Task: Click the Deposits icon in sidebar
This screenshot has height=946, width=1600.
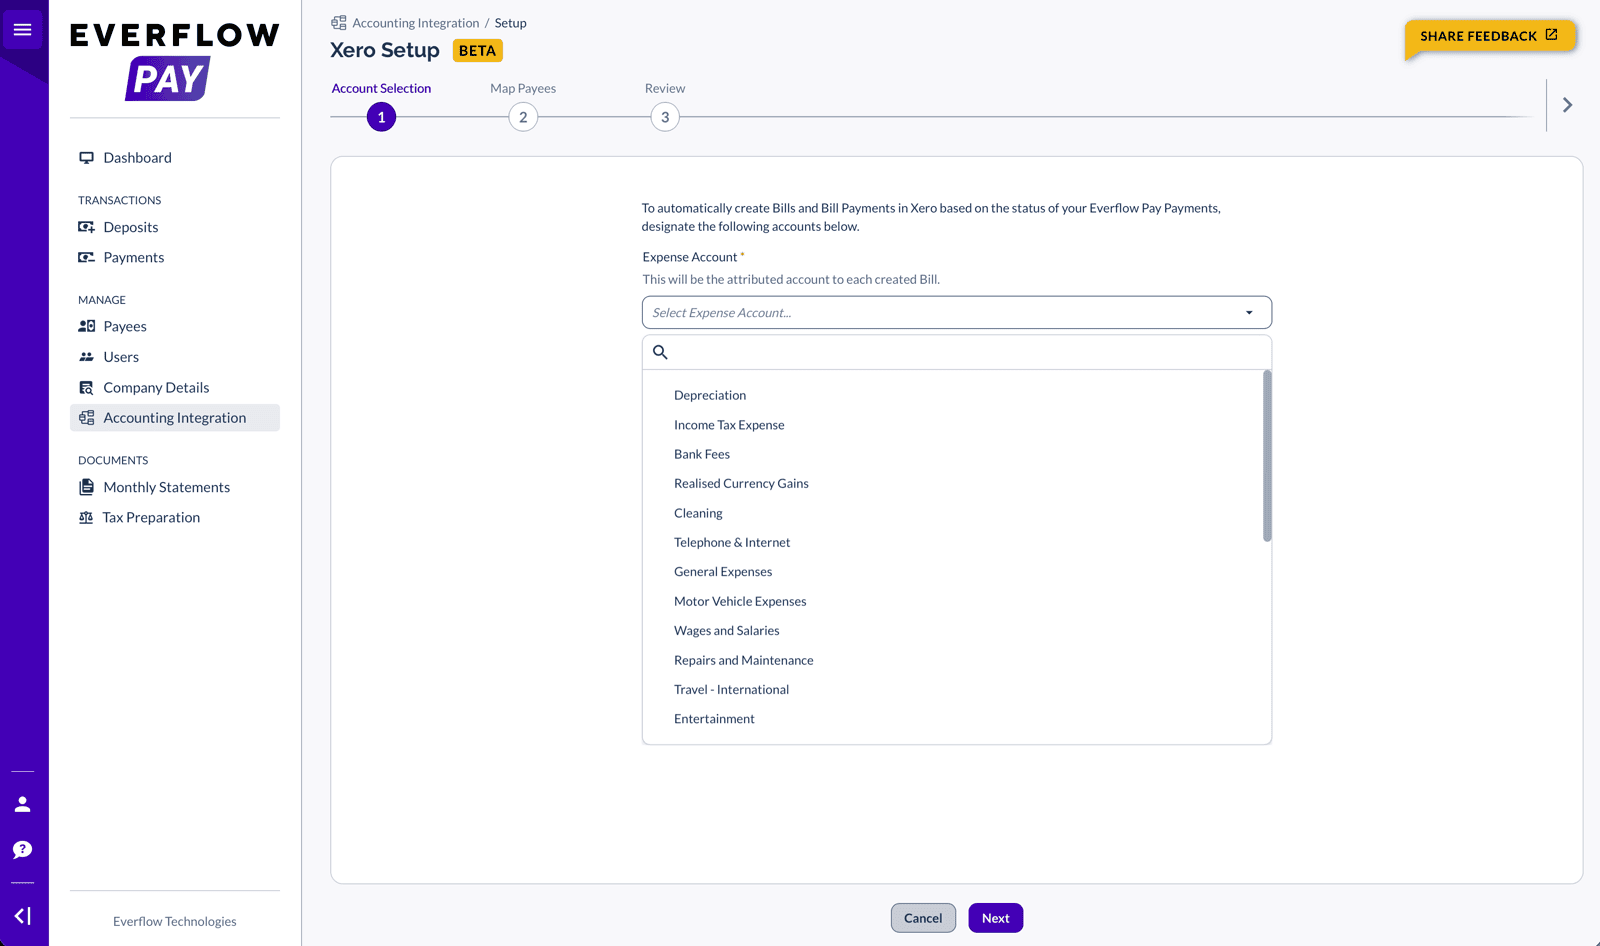Action: coord(86,227)
